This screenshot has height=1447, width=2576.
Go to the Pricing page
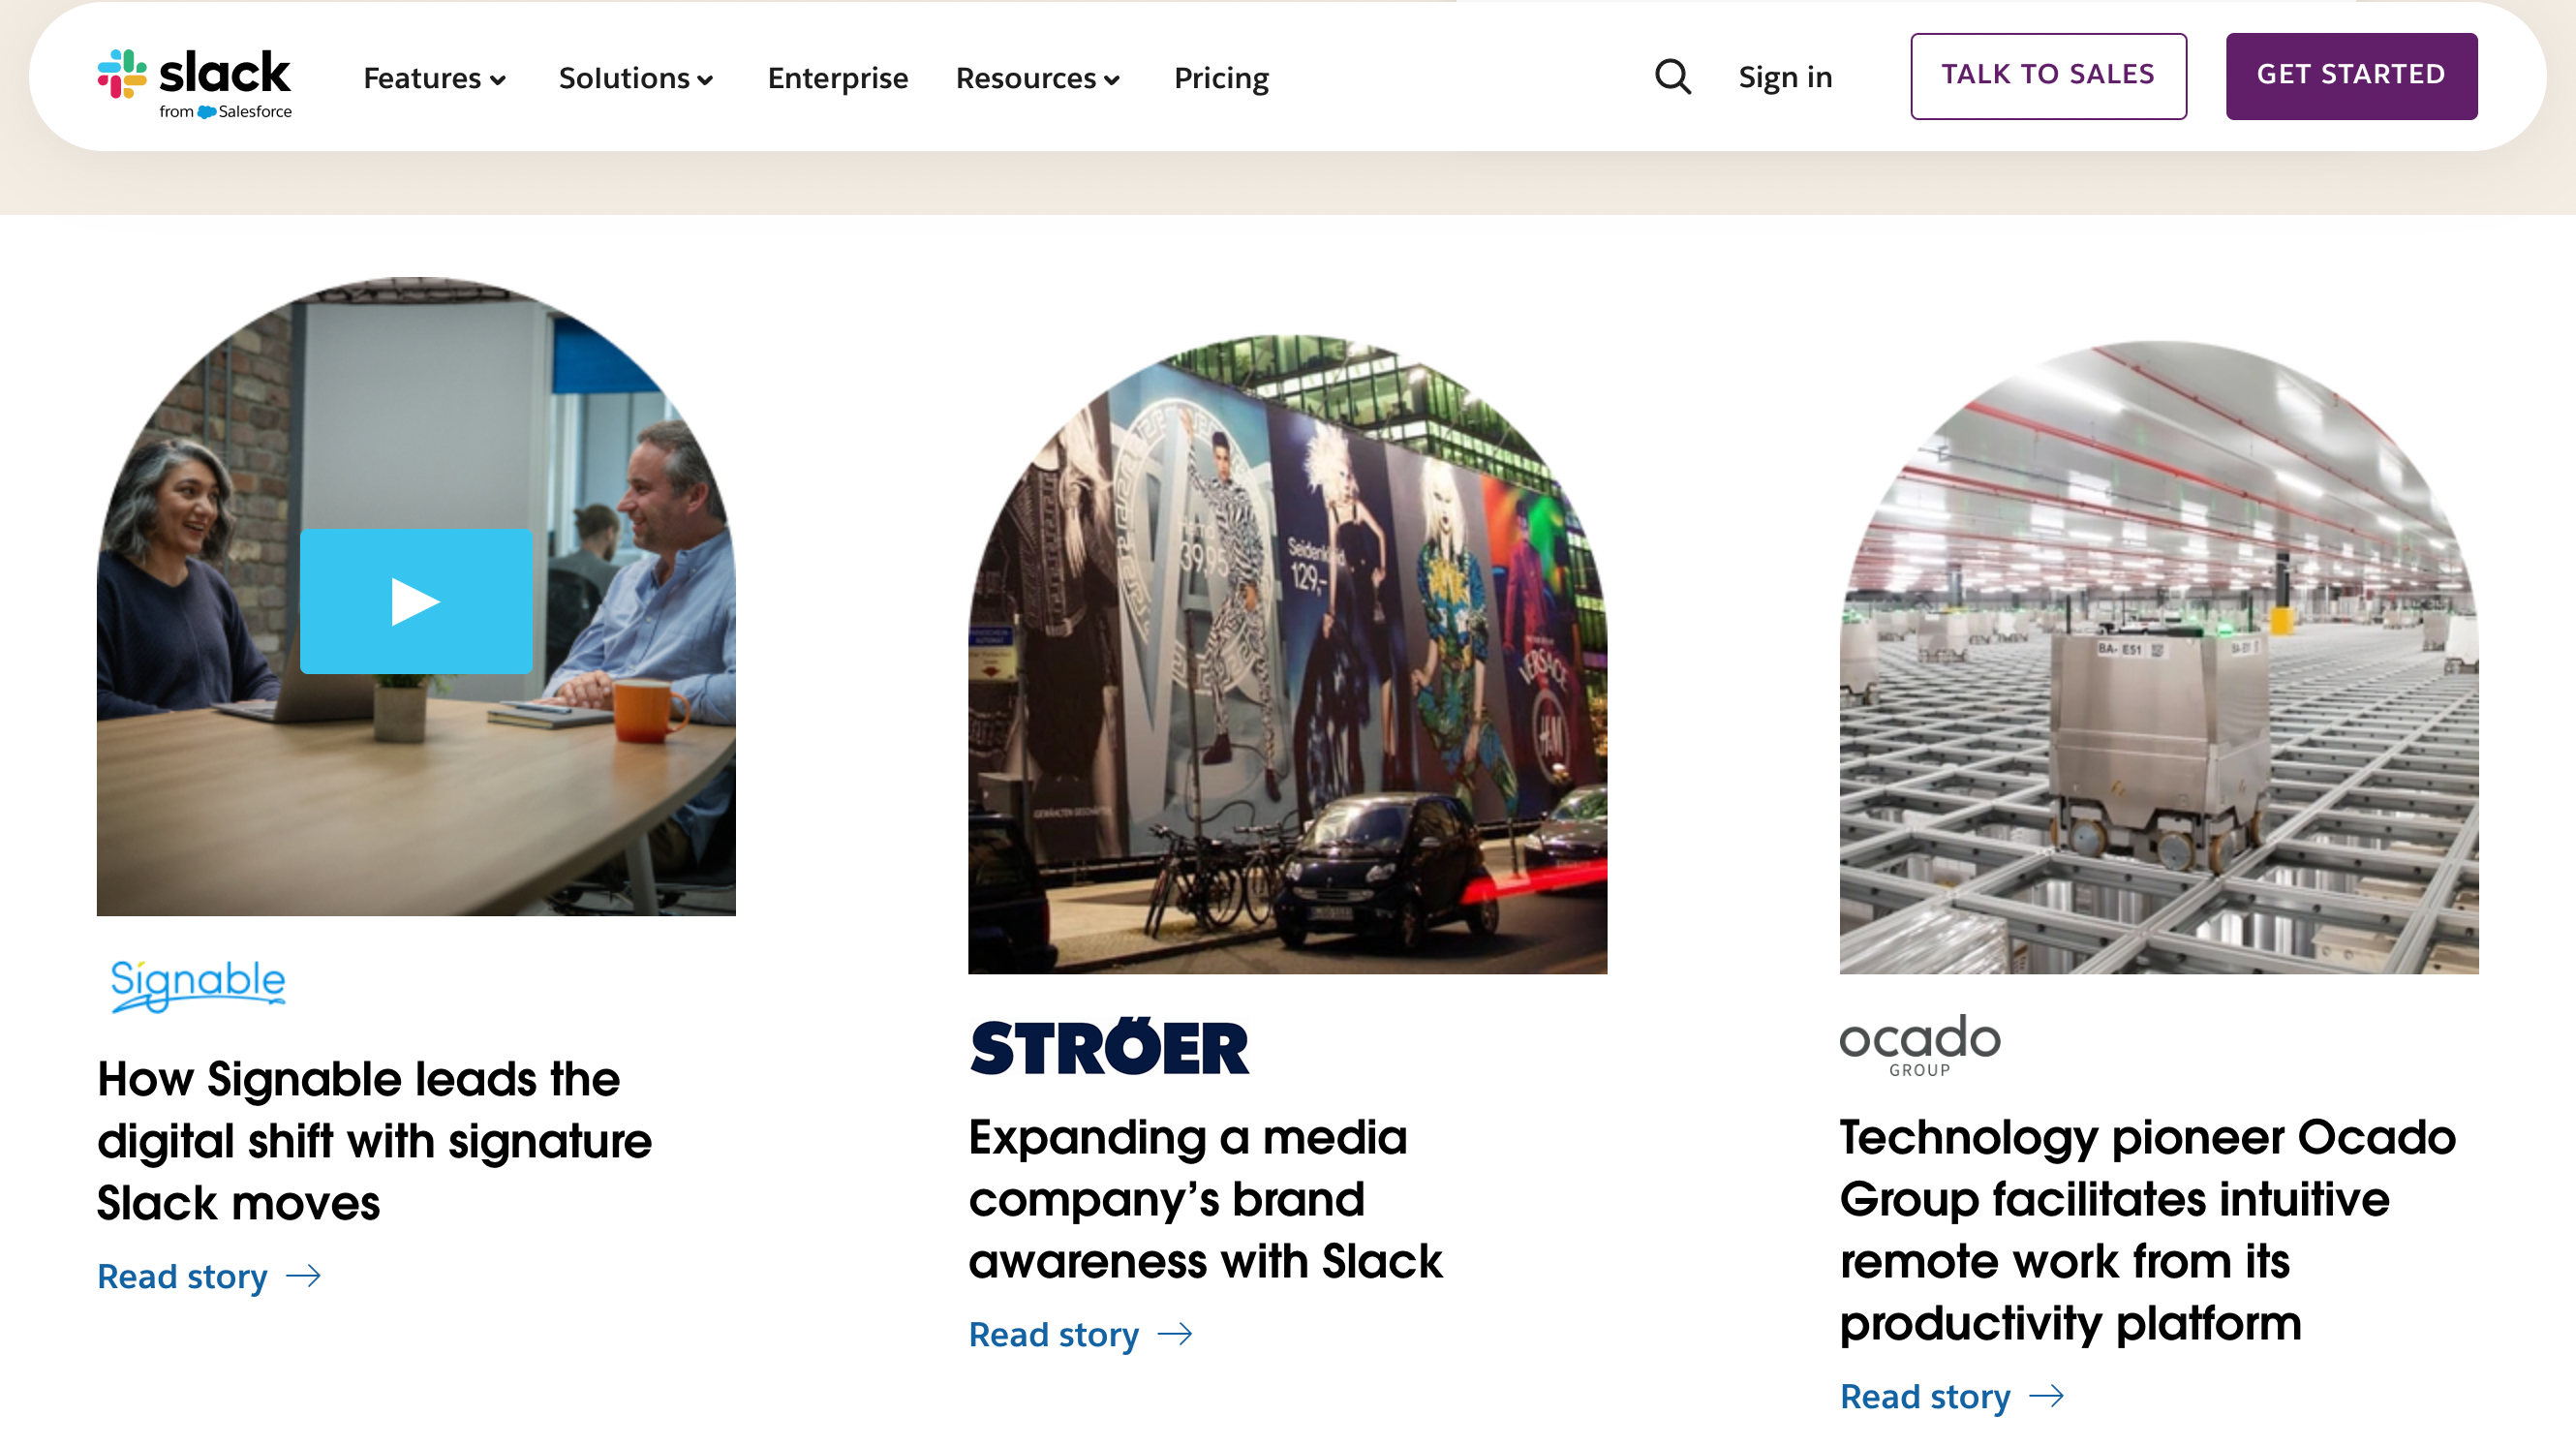1221,78
